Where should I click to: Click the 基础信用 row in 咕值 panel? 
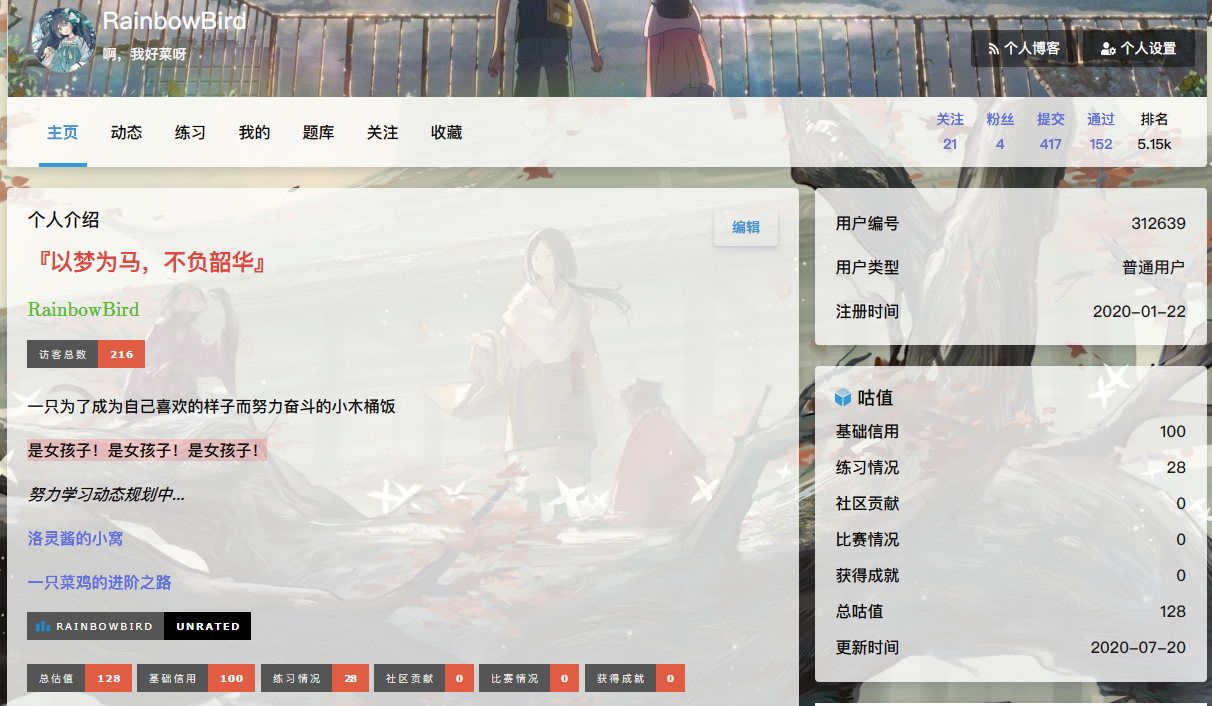click(x=1011, y=432)
